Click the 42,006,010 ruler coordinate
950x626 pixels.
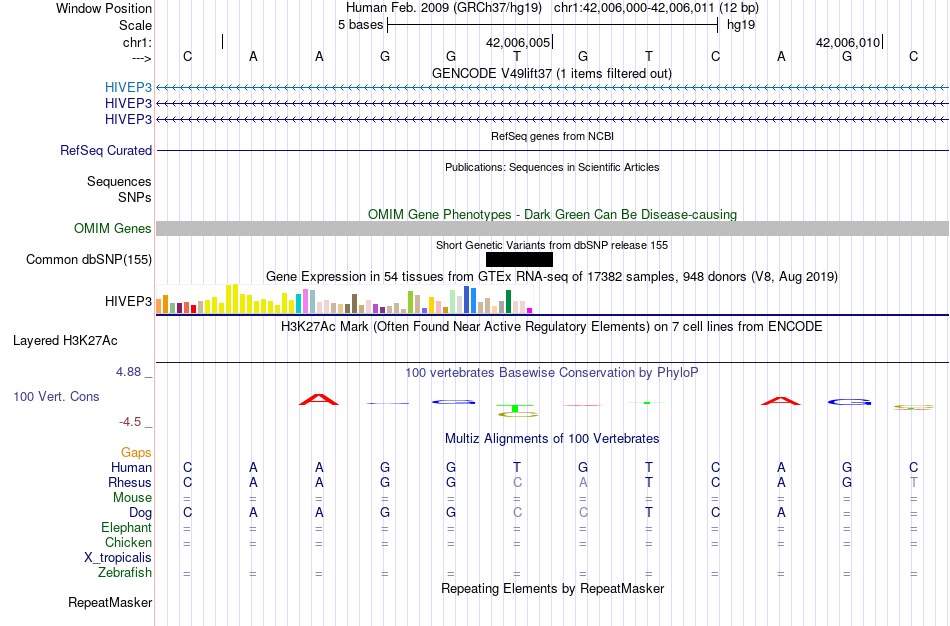coord(848,42)
